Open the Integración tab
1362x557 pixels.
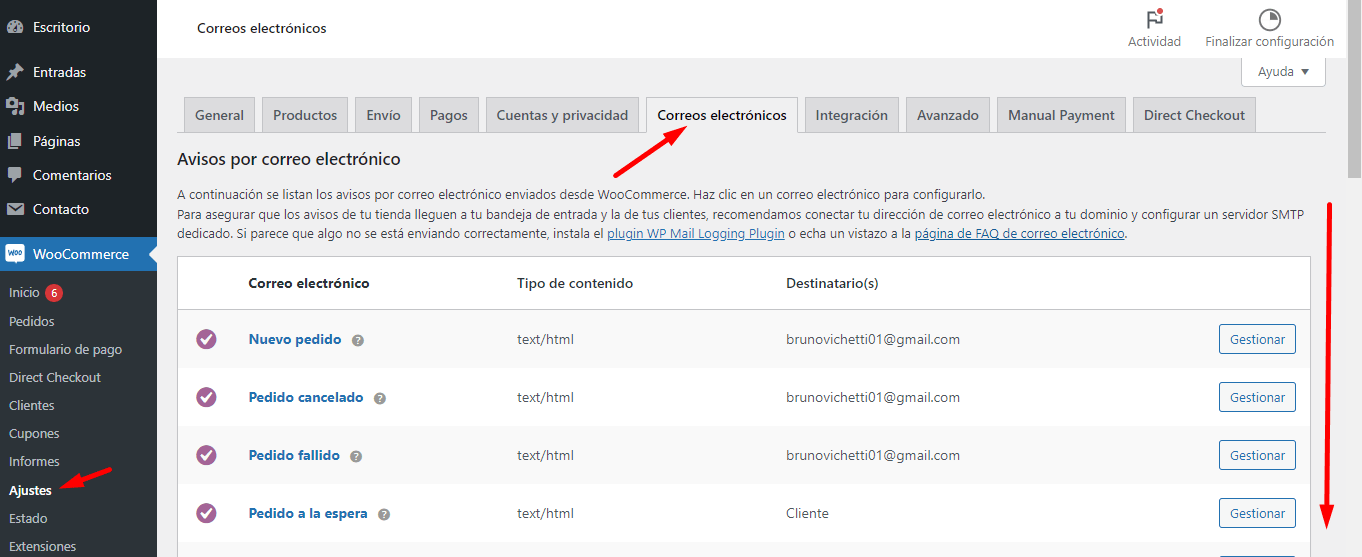[x=852, y=115]
